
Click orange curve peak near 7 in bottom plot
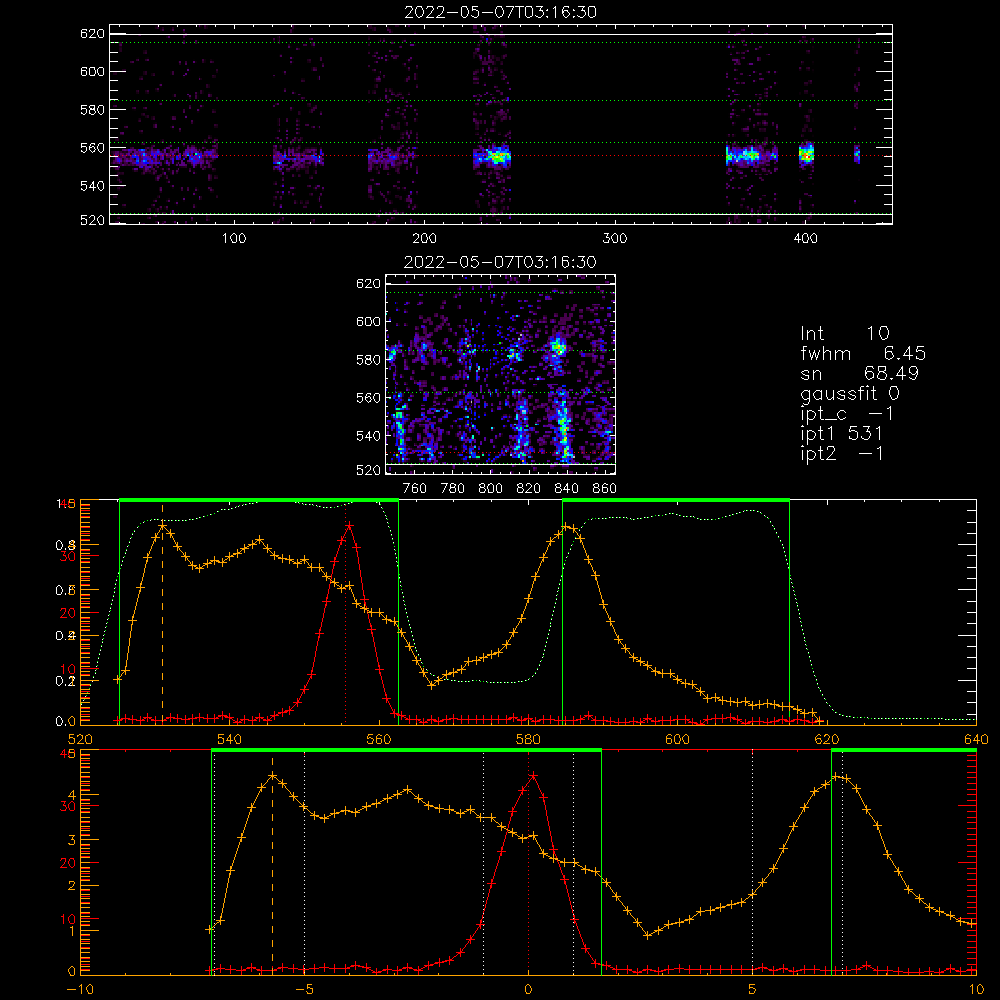tap(837, 776)
